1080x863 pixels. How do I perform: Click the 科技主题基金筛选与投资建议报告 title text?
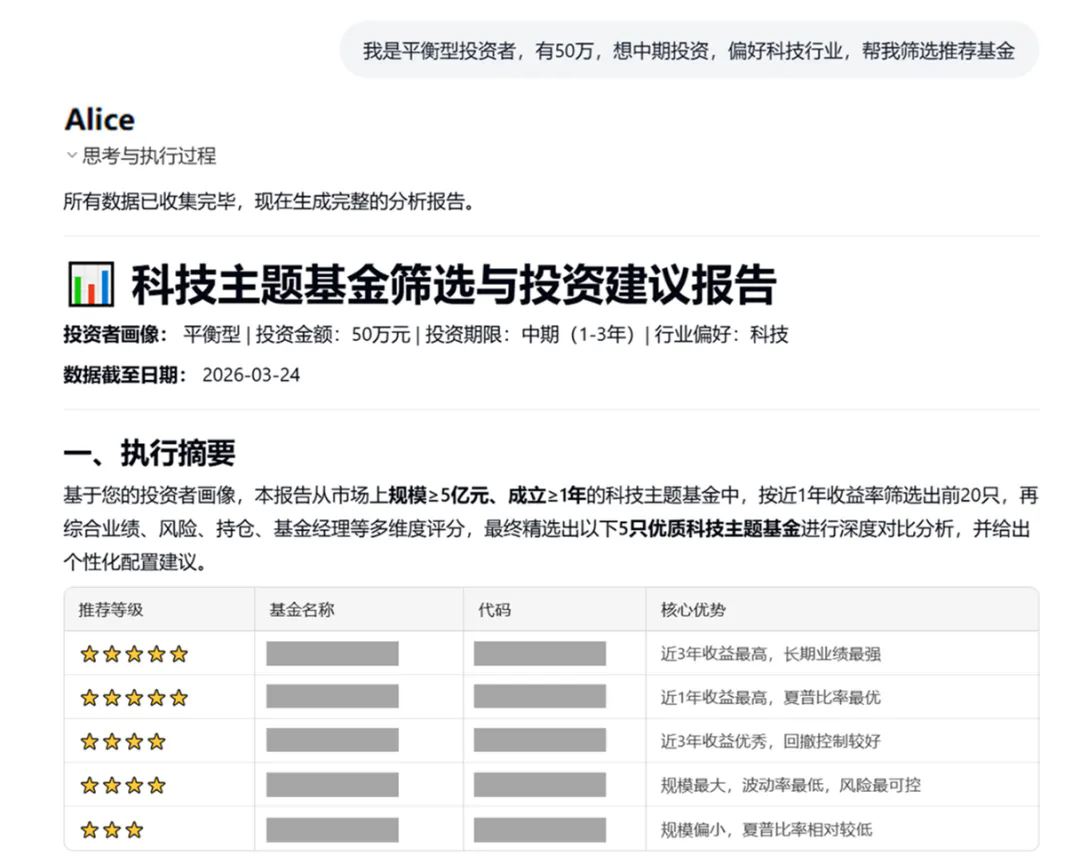[453, 285]
